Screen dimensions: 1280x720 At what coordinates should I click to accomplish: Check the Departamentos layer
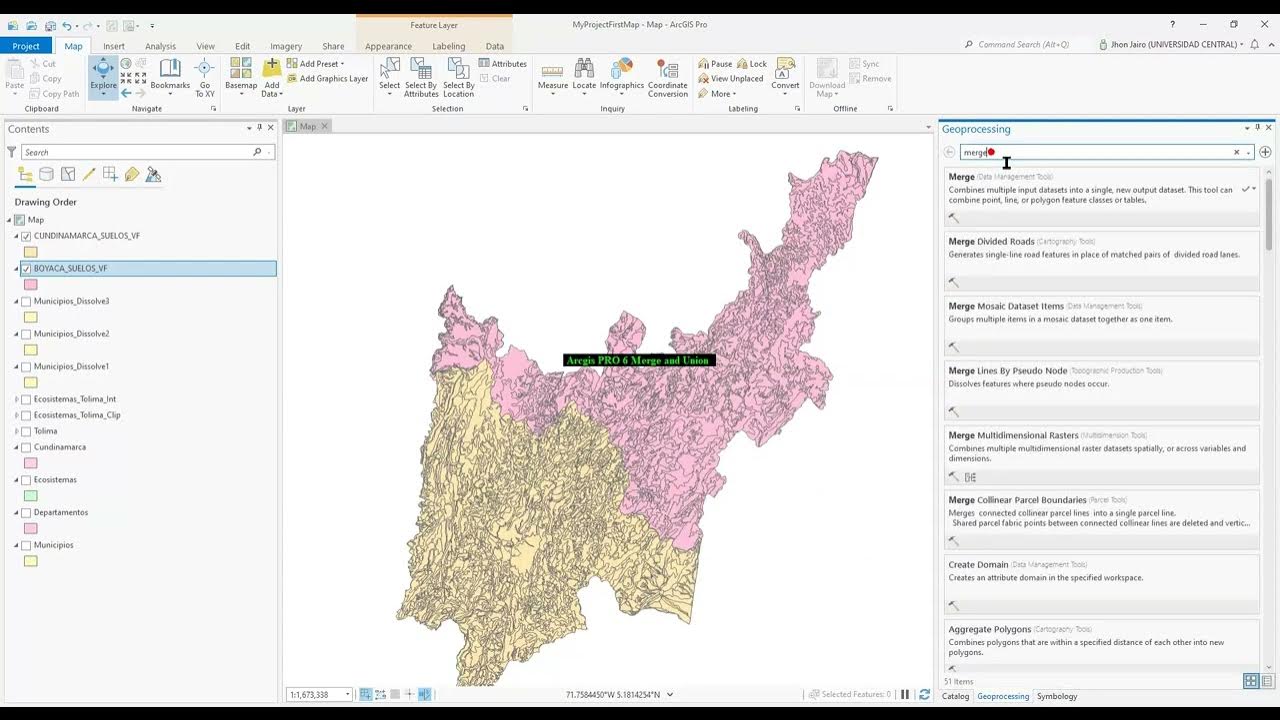pyautogui.click(x=26, y=512)
